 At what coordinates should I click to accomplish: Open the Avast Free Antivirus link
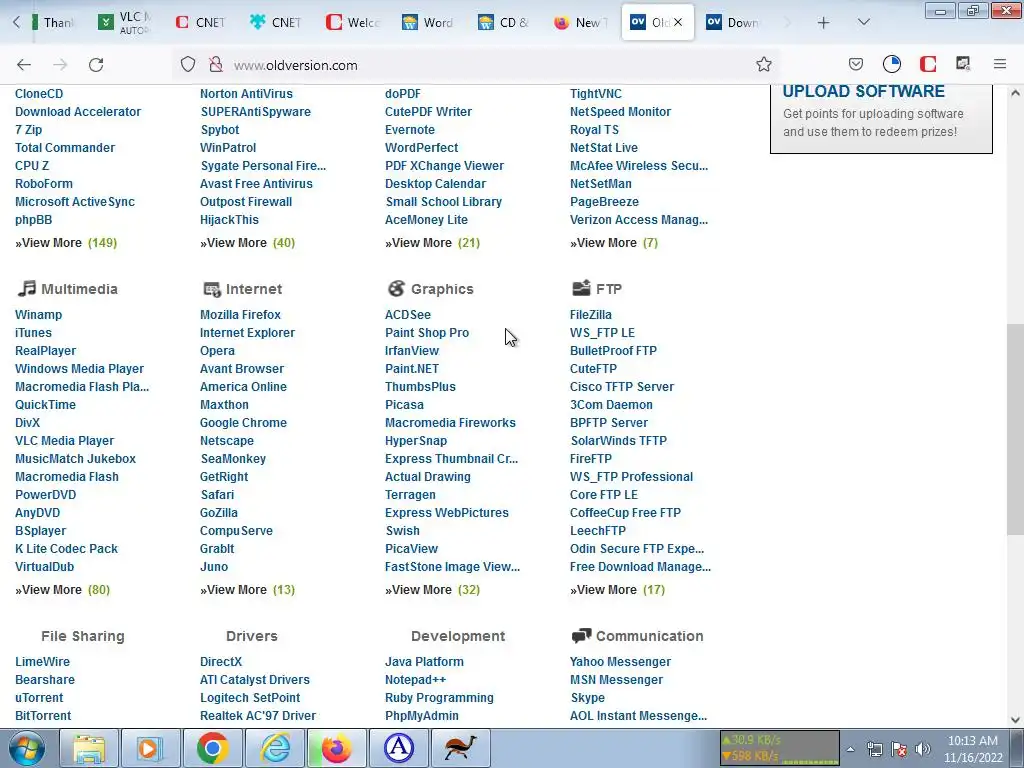point(256,184)
